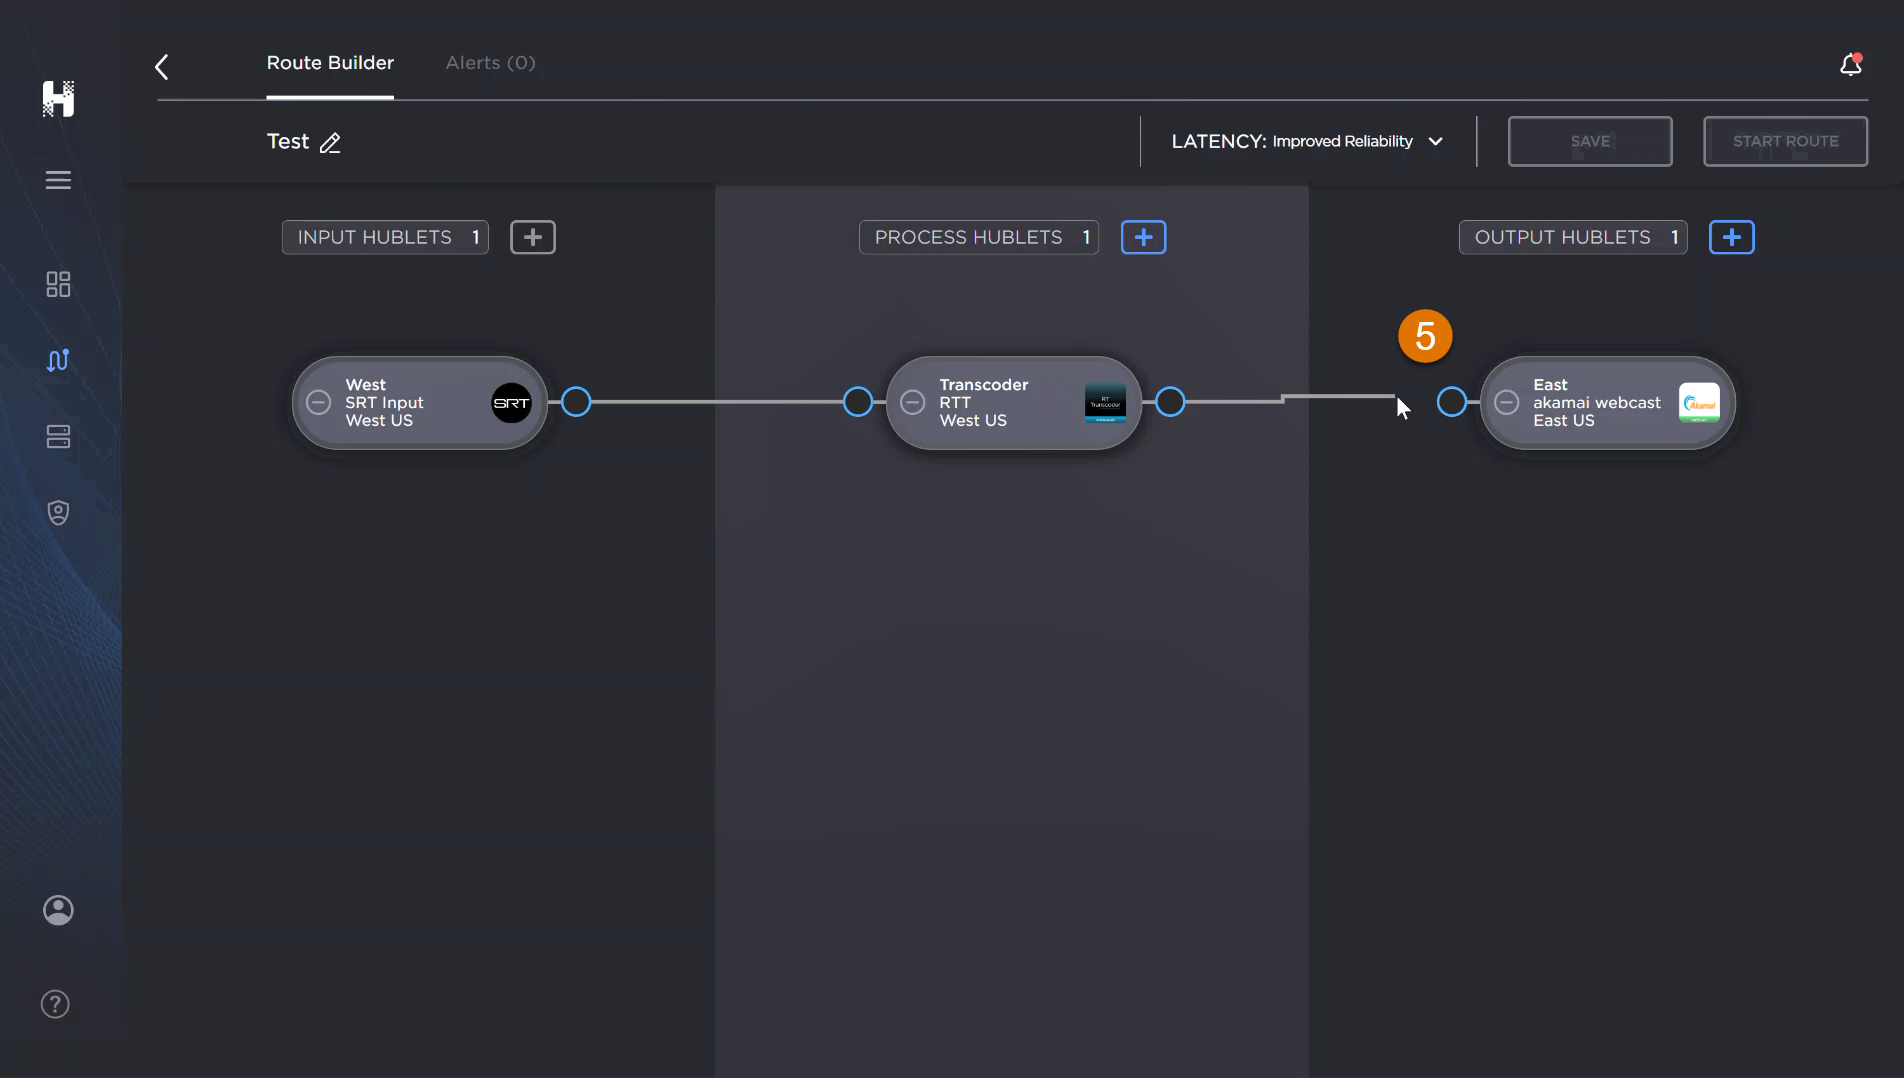
Task: Click the notification bell with red badge
Action: (1849, 63)
